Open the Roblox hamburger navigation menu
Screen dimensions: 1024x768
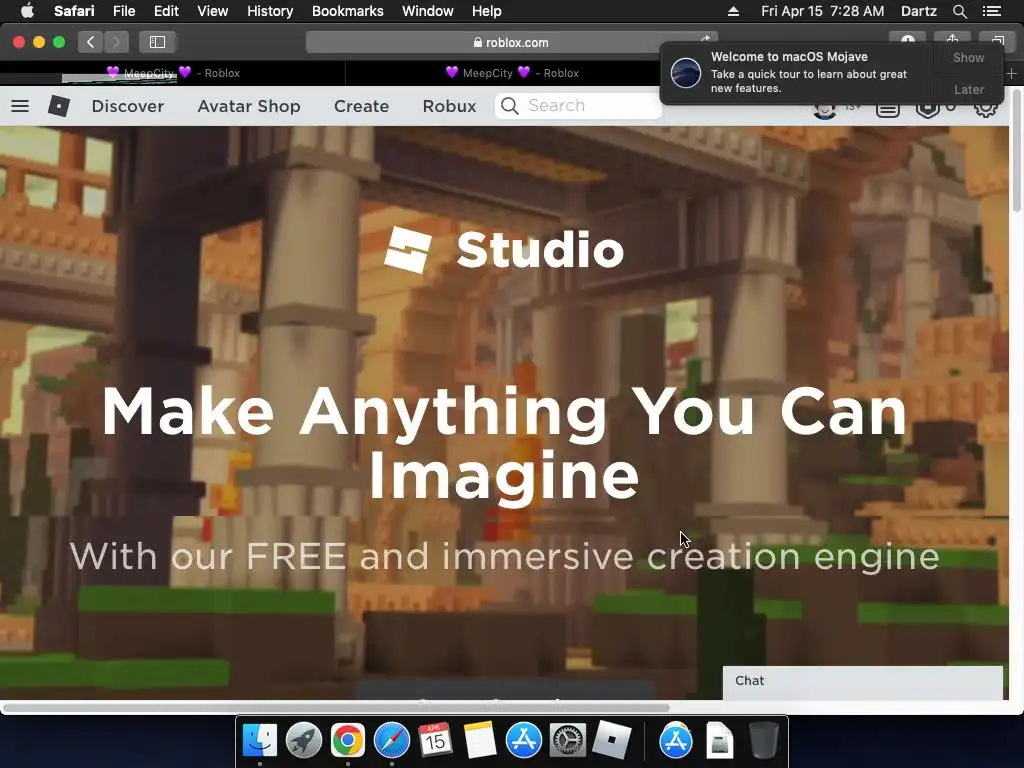20,106
